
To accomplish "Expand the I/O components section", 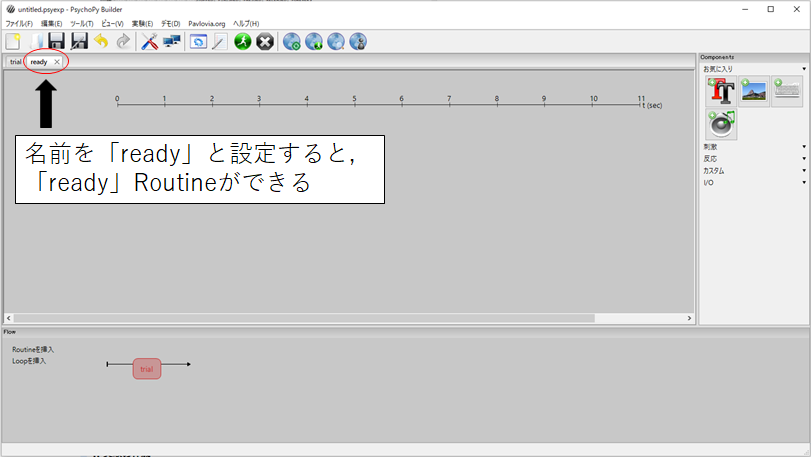I will [x=754, y=183].
